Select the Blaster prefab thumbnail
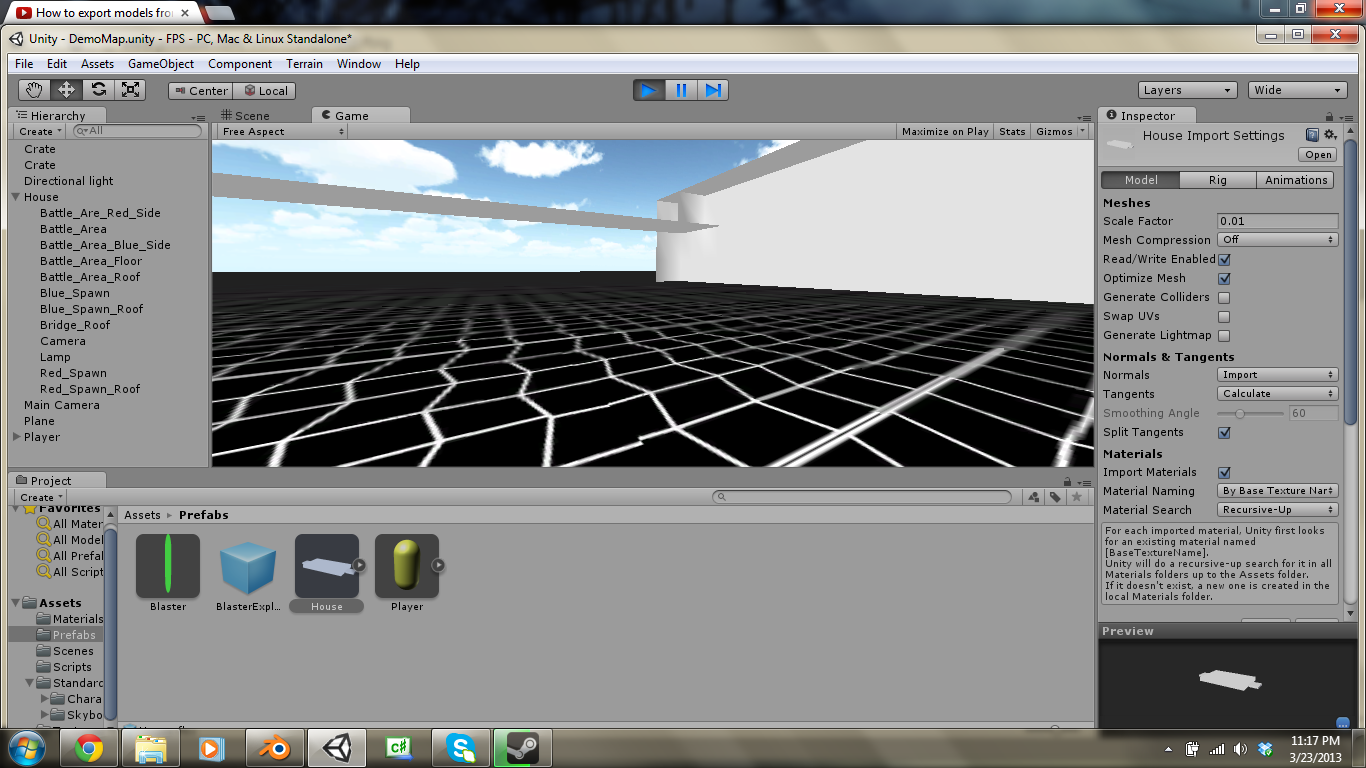The height and width of the screenshot is (768, 1366). pyautogui.click(x=168, y=566)
